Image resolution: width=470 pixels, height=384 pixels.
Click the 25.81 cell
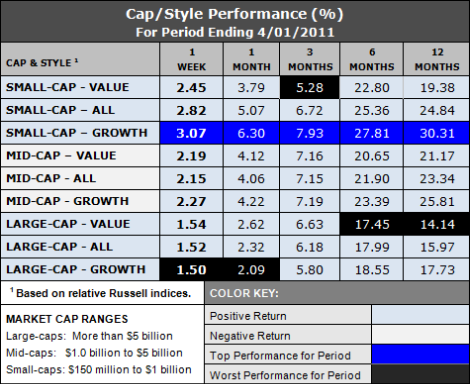pos(437,201)
